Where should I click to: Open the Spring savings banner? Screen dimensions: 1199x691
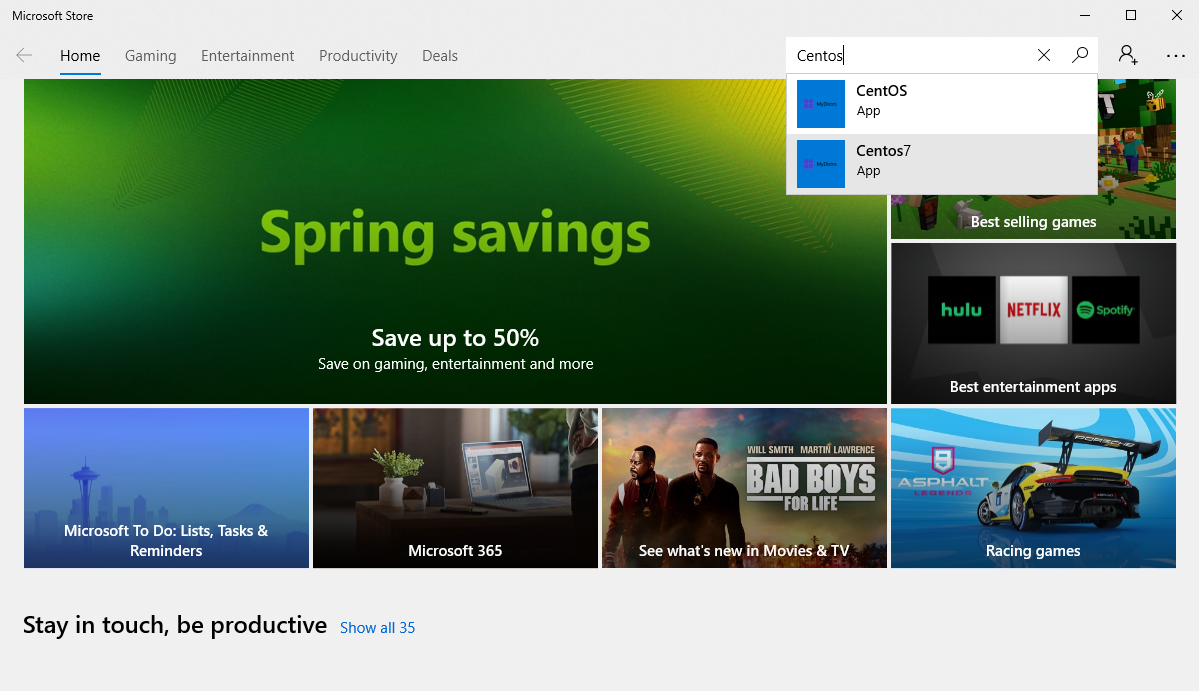455,240
